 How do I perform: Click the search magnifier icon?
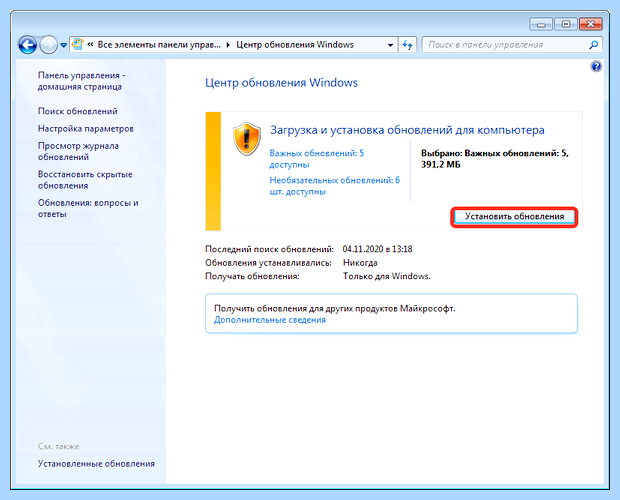click(x=593, y=45)
